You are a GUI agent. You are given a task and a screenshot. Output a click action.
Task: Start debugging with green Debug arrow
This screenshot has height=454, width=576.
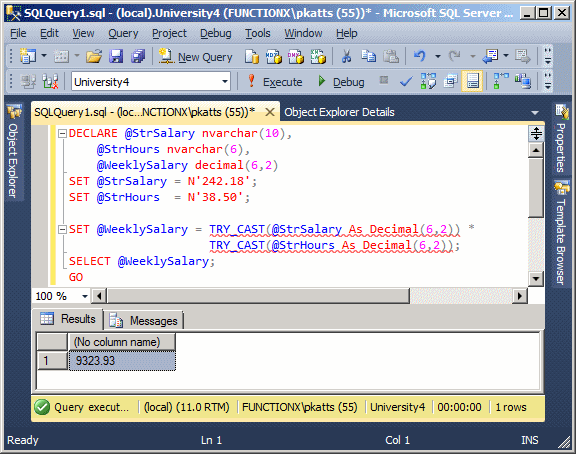(x=342, y=82)
